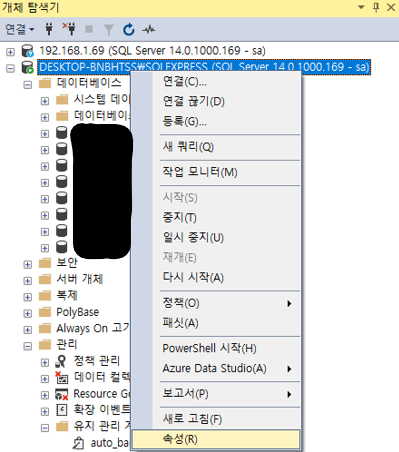This screenshot has width=399, height=452.
Task: Click the pin icon of Object Explorer panel
Action: tap(376, 7)
